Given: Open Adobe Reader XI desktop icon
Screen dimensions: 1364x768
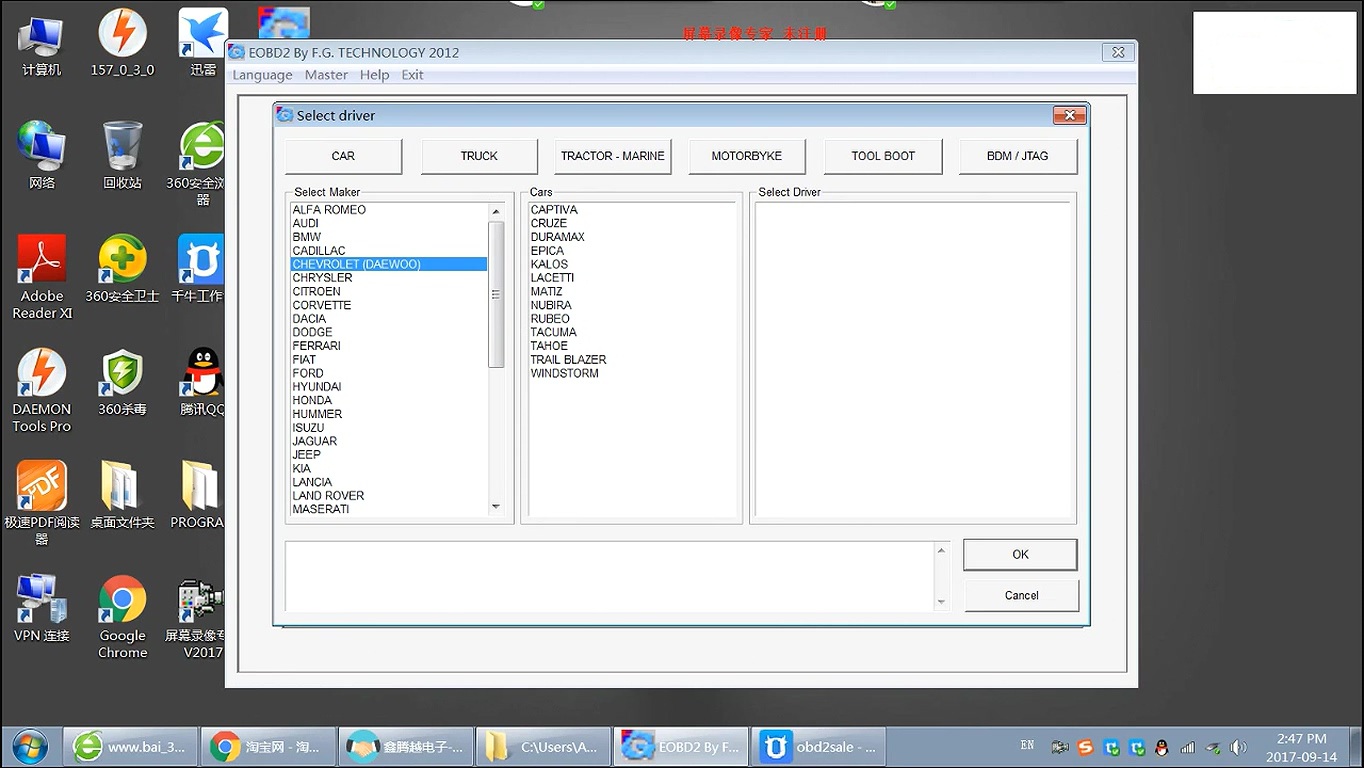Looking at the screenshot, I should pos(42,278).
